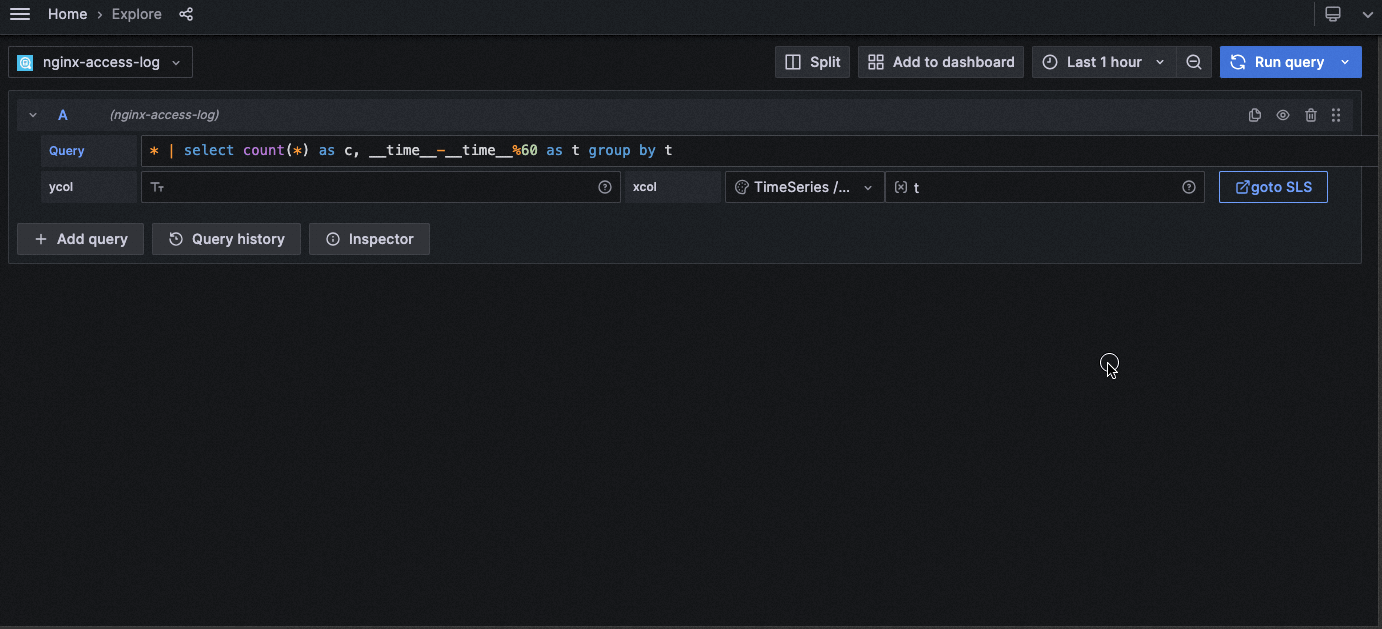Viewport: 1382px width, 629px height.
Task: Open the TimeSeries xcol type dropdown
Action: point(803,186)
